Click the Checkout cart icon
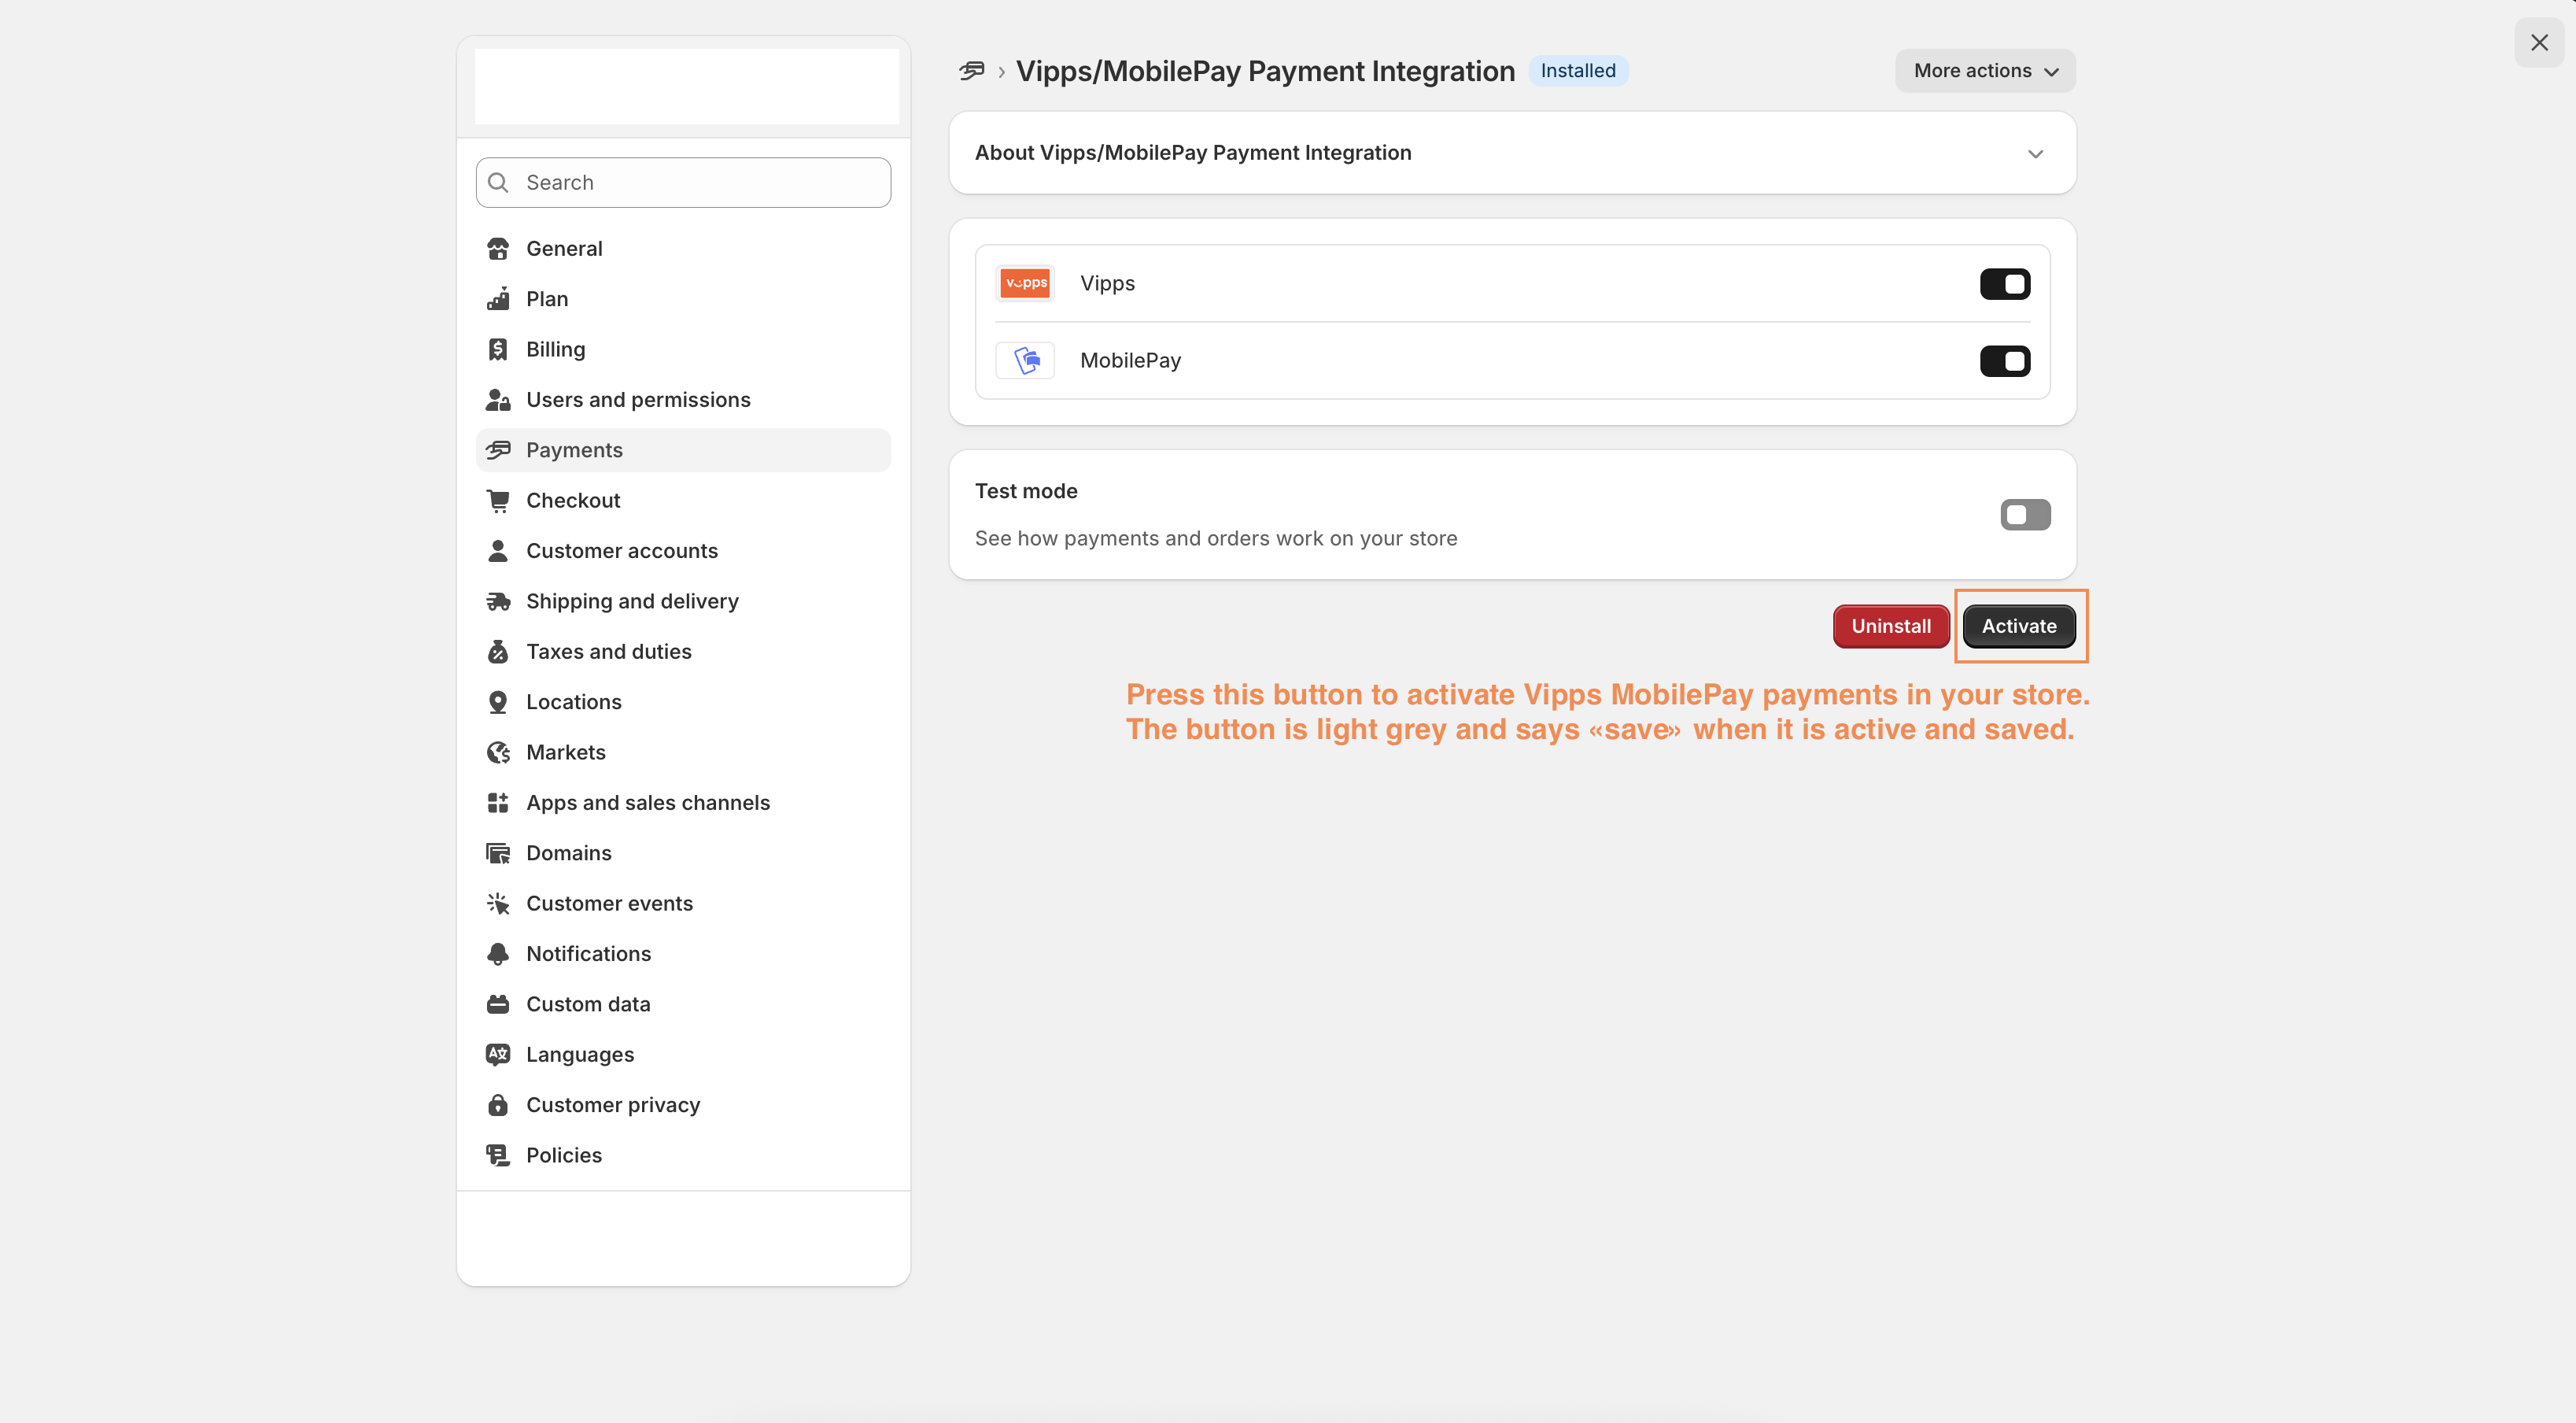This screenshot has height=1423, width=2576. click(x=498, y=501)
